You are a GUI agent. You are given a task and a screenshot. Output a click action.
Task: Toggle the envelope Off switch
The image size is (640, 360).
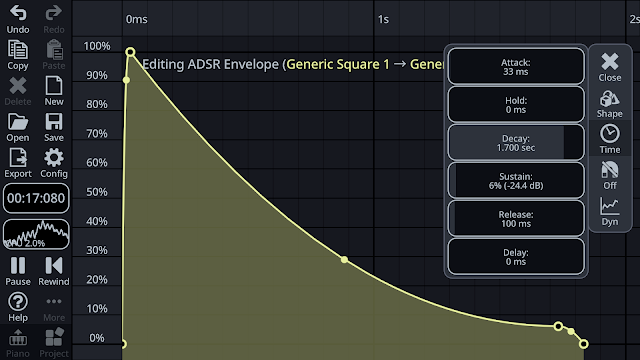[x=610, y=175]
